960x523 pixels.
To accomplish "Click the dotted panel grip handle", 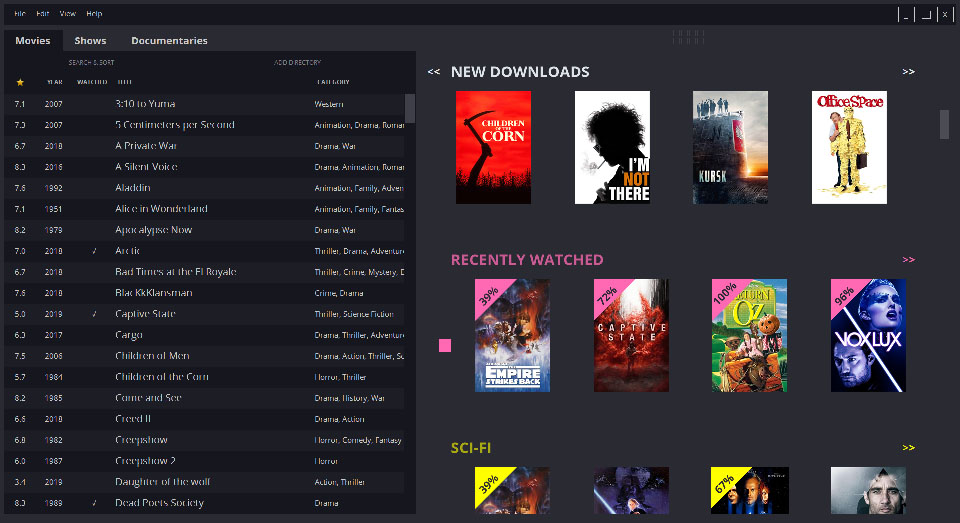I will point(688,37).
